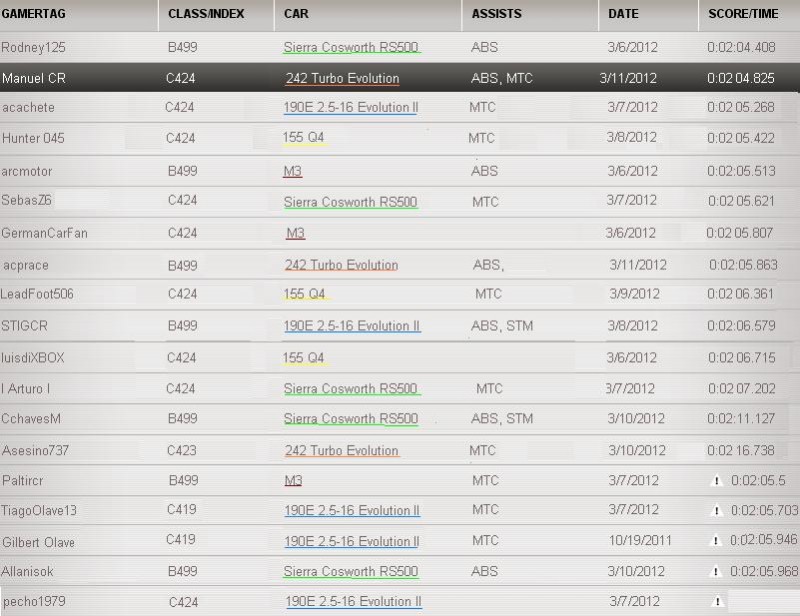800x616 pixels.
Task: Open GermanCarFan's M3 car link
Action: point(295,233)
